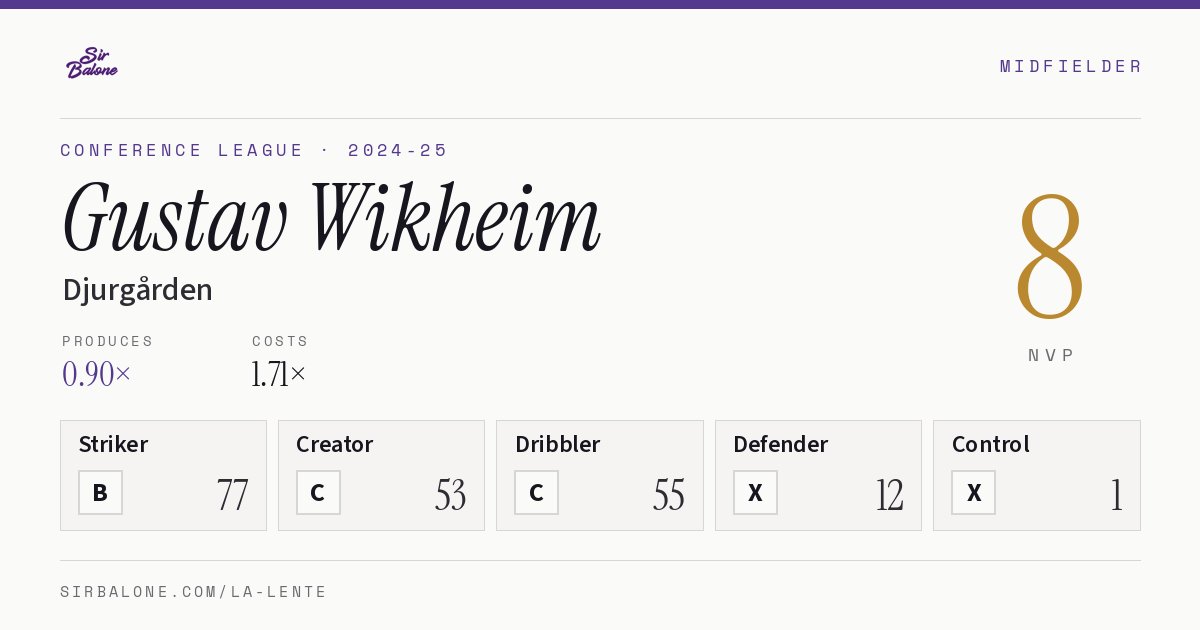Select the Creator stat card

point(381,475)
